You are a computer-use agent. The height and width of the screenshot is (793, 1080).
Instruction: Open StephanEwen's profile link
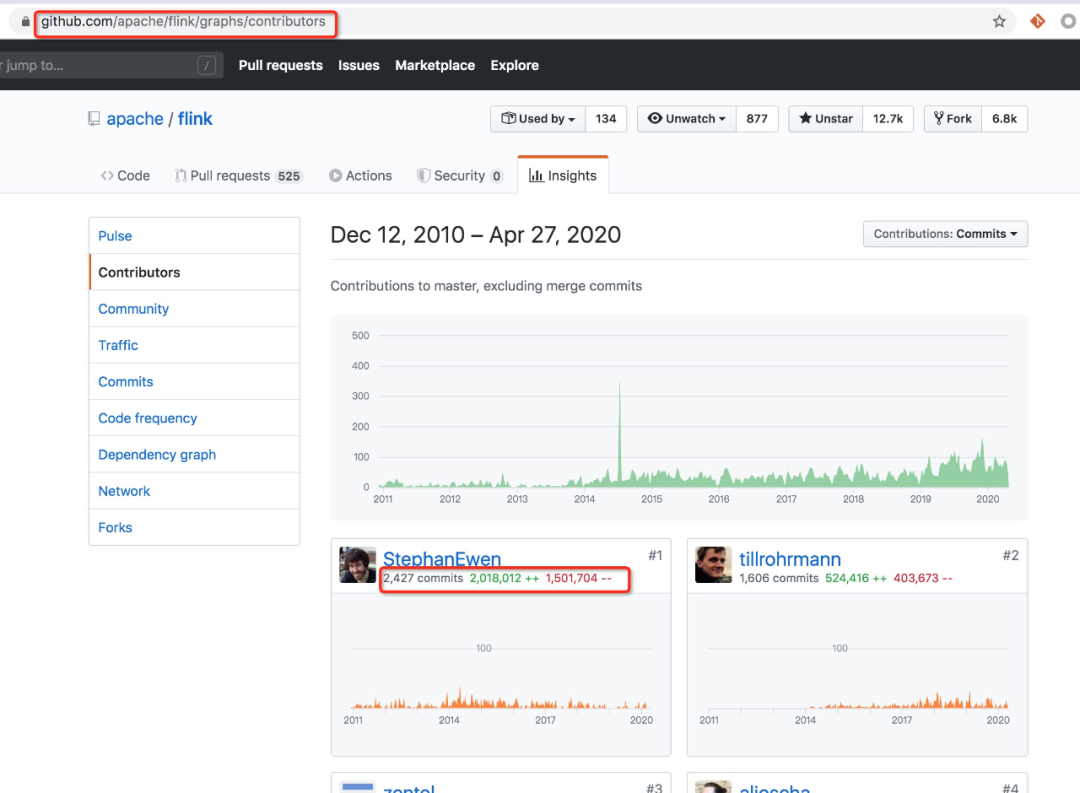click(442, 559)
